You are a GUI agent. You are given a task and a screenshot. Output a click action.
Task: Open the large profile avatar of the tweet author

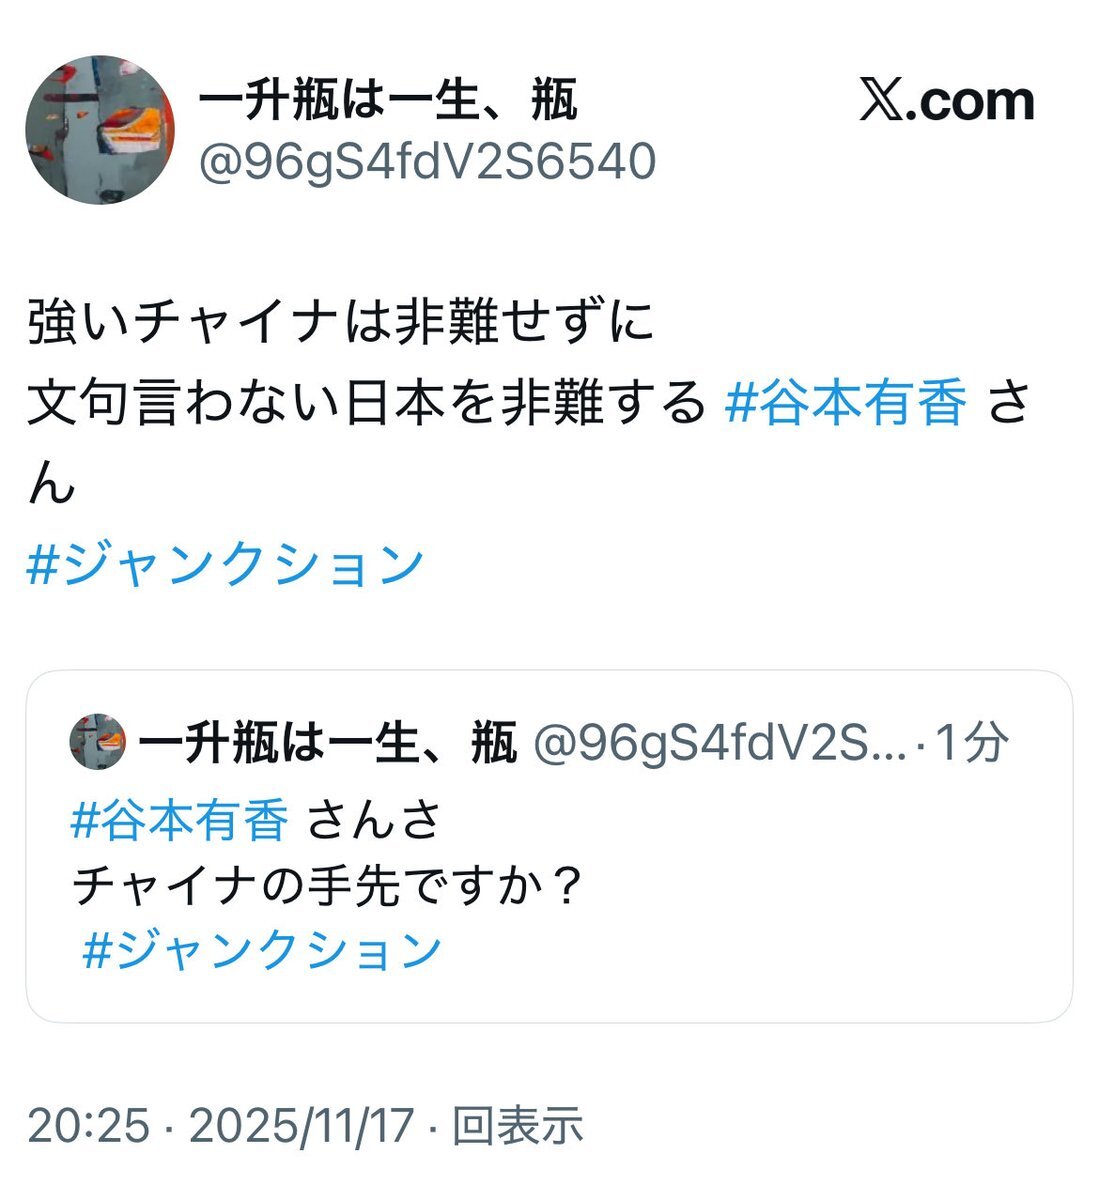tap(100, 130)
